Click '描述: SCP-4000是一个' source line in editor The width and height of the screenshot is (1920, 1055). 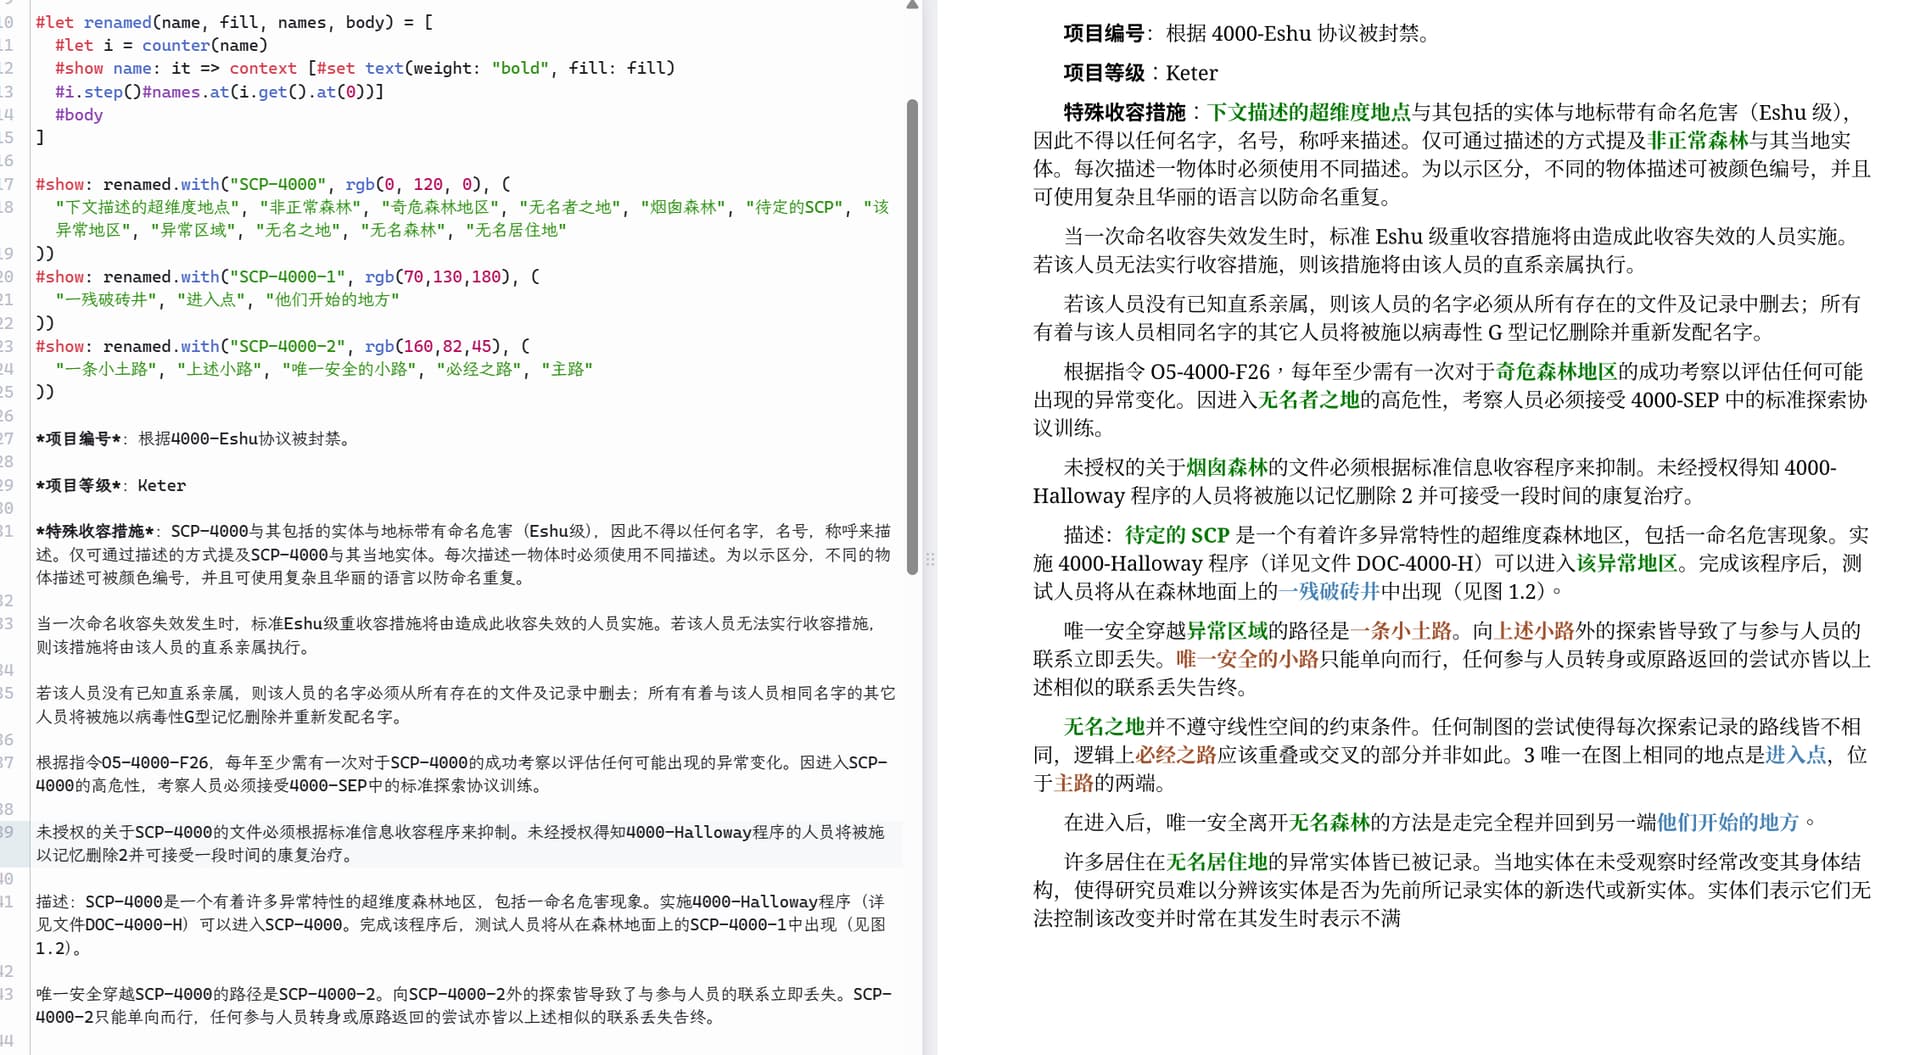460,924
